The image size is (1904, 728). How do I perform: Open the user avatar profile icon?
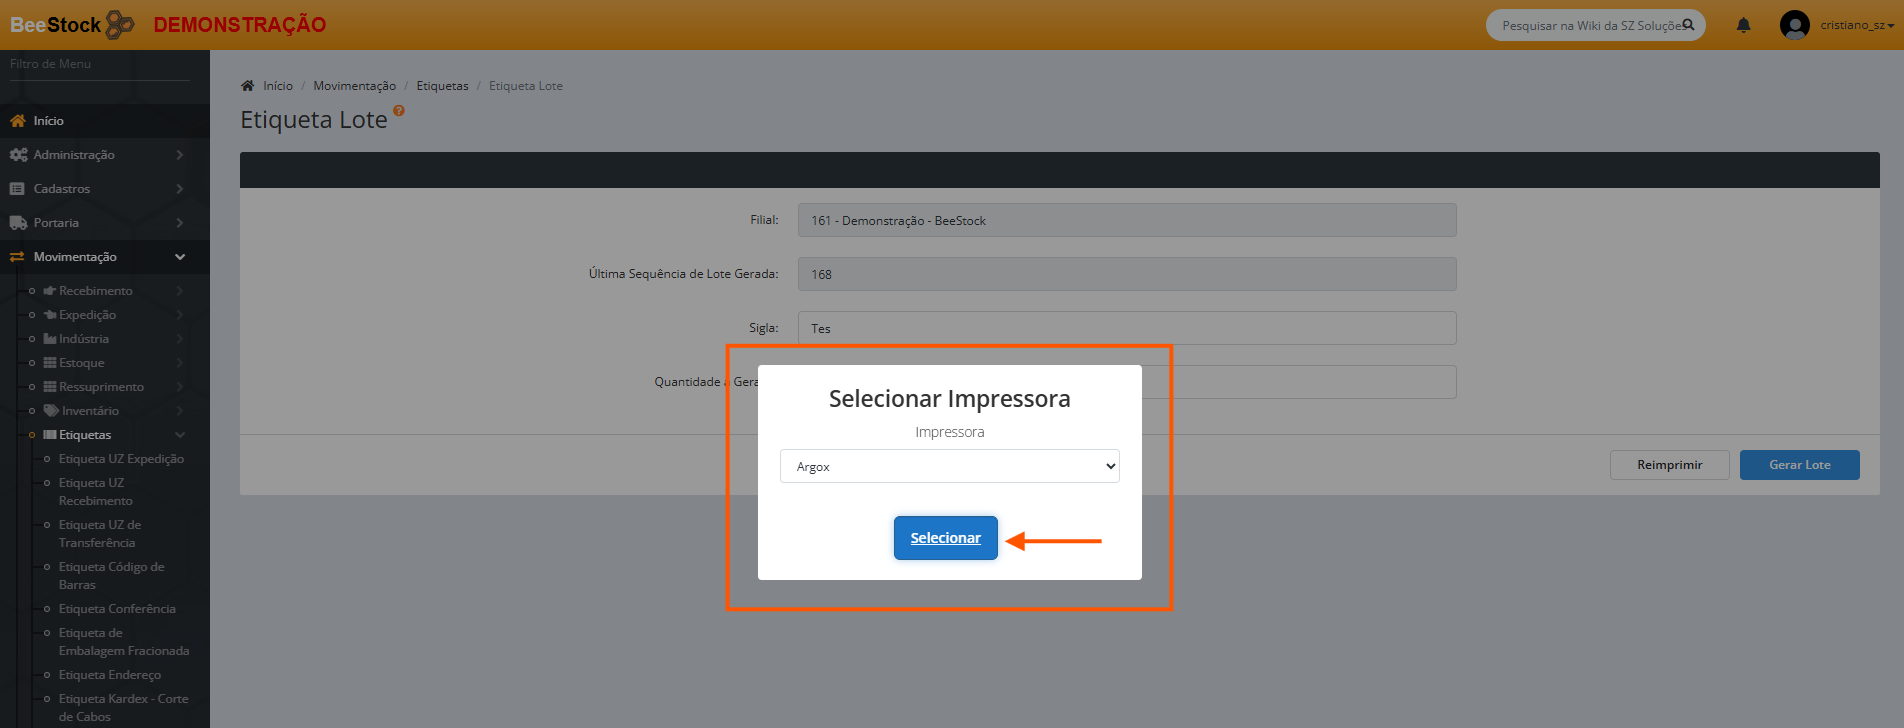[x=1795, y=25]
